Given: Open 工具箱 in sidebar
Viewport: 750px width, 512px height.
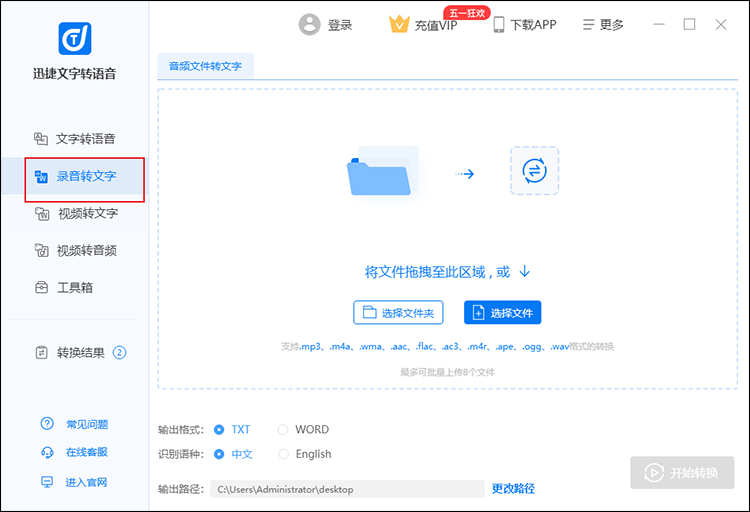Looking at the screenshot, I should (x=75, y=288).
